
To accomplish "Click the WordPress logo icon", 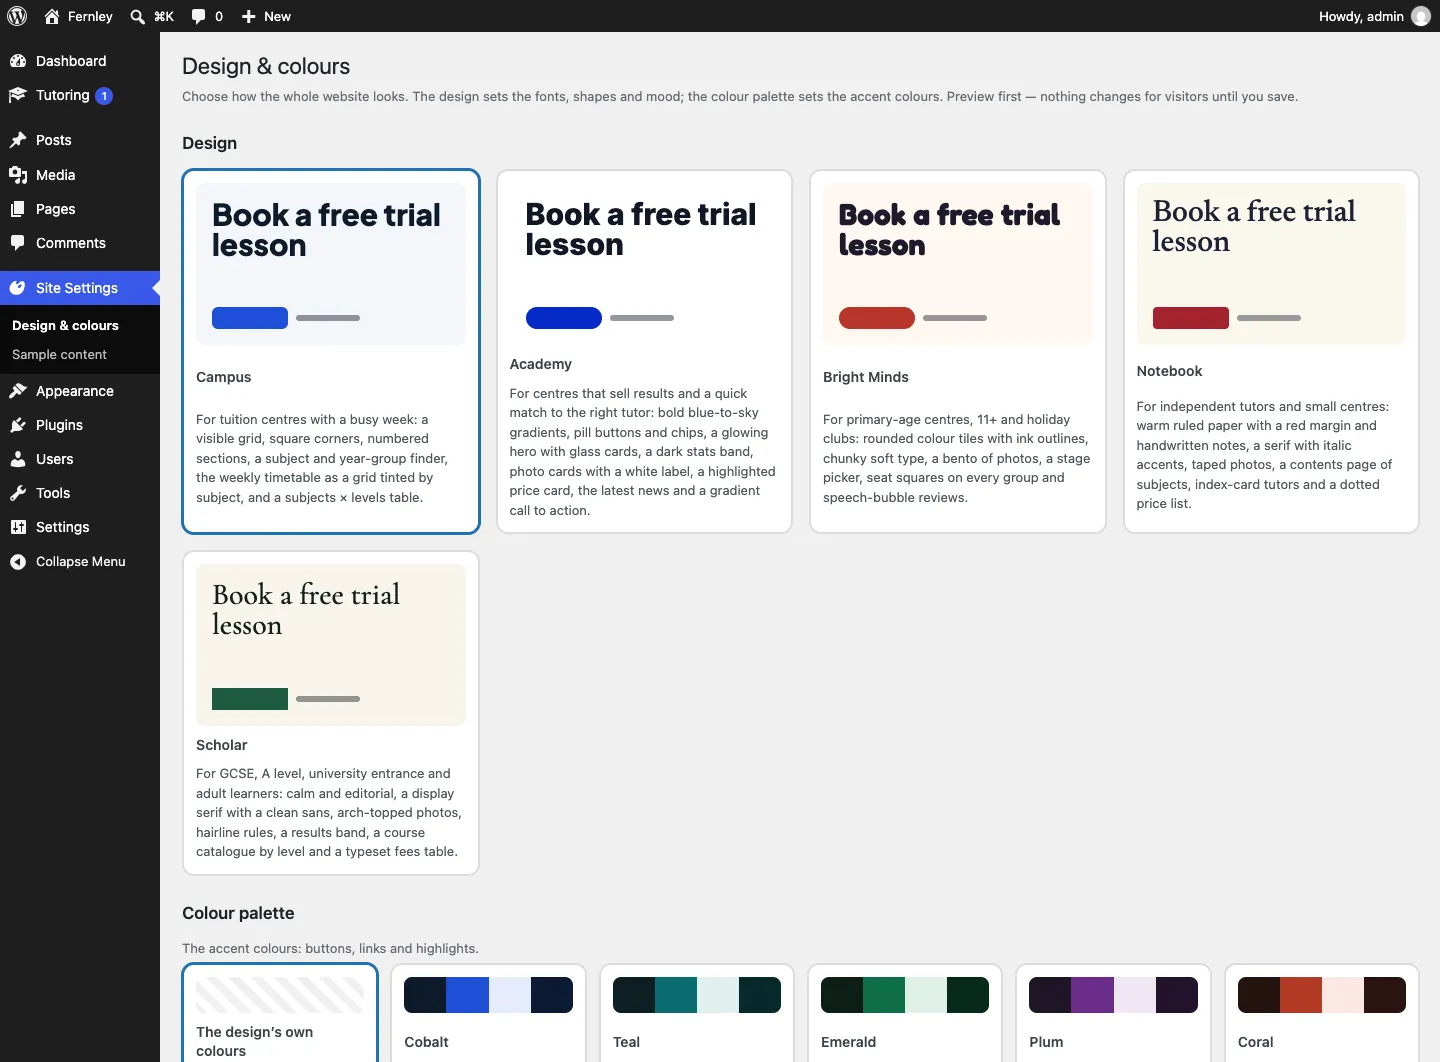I will (17, 16).
